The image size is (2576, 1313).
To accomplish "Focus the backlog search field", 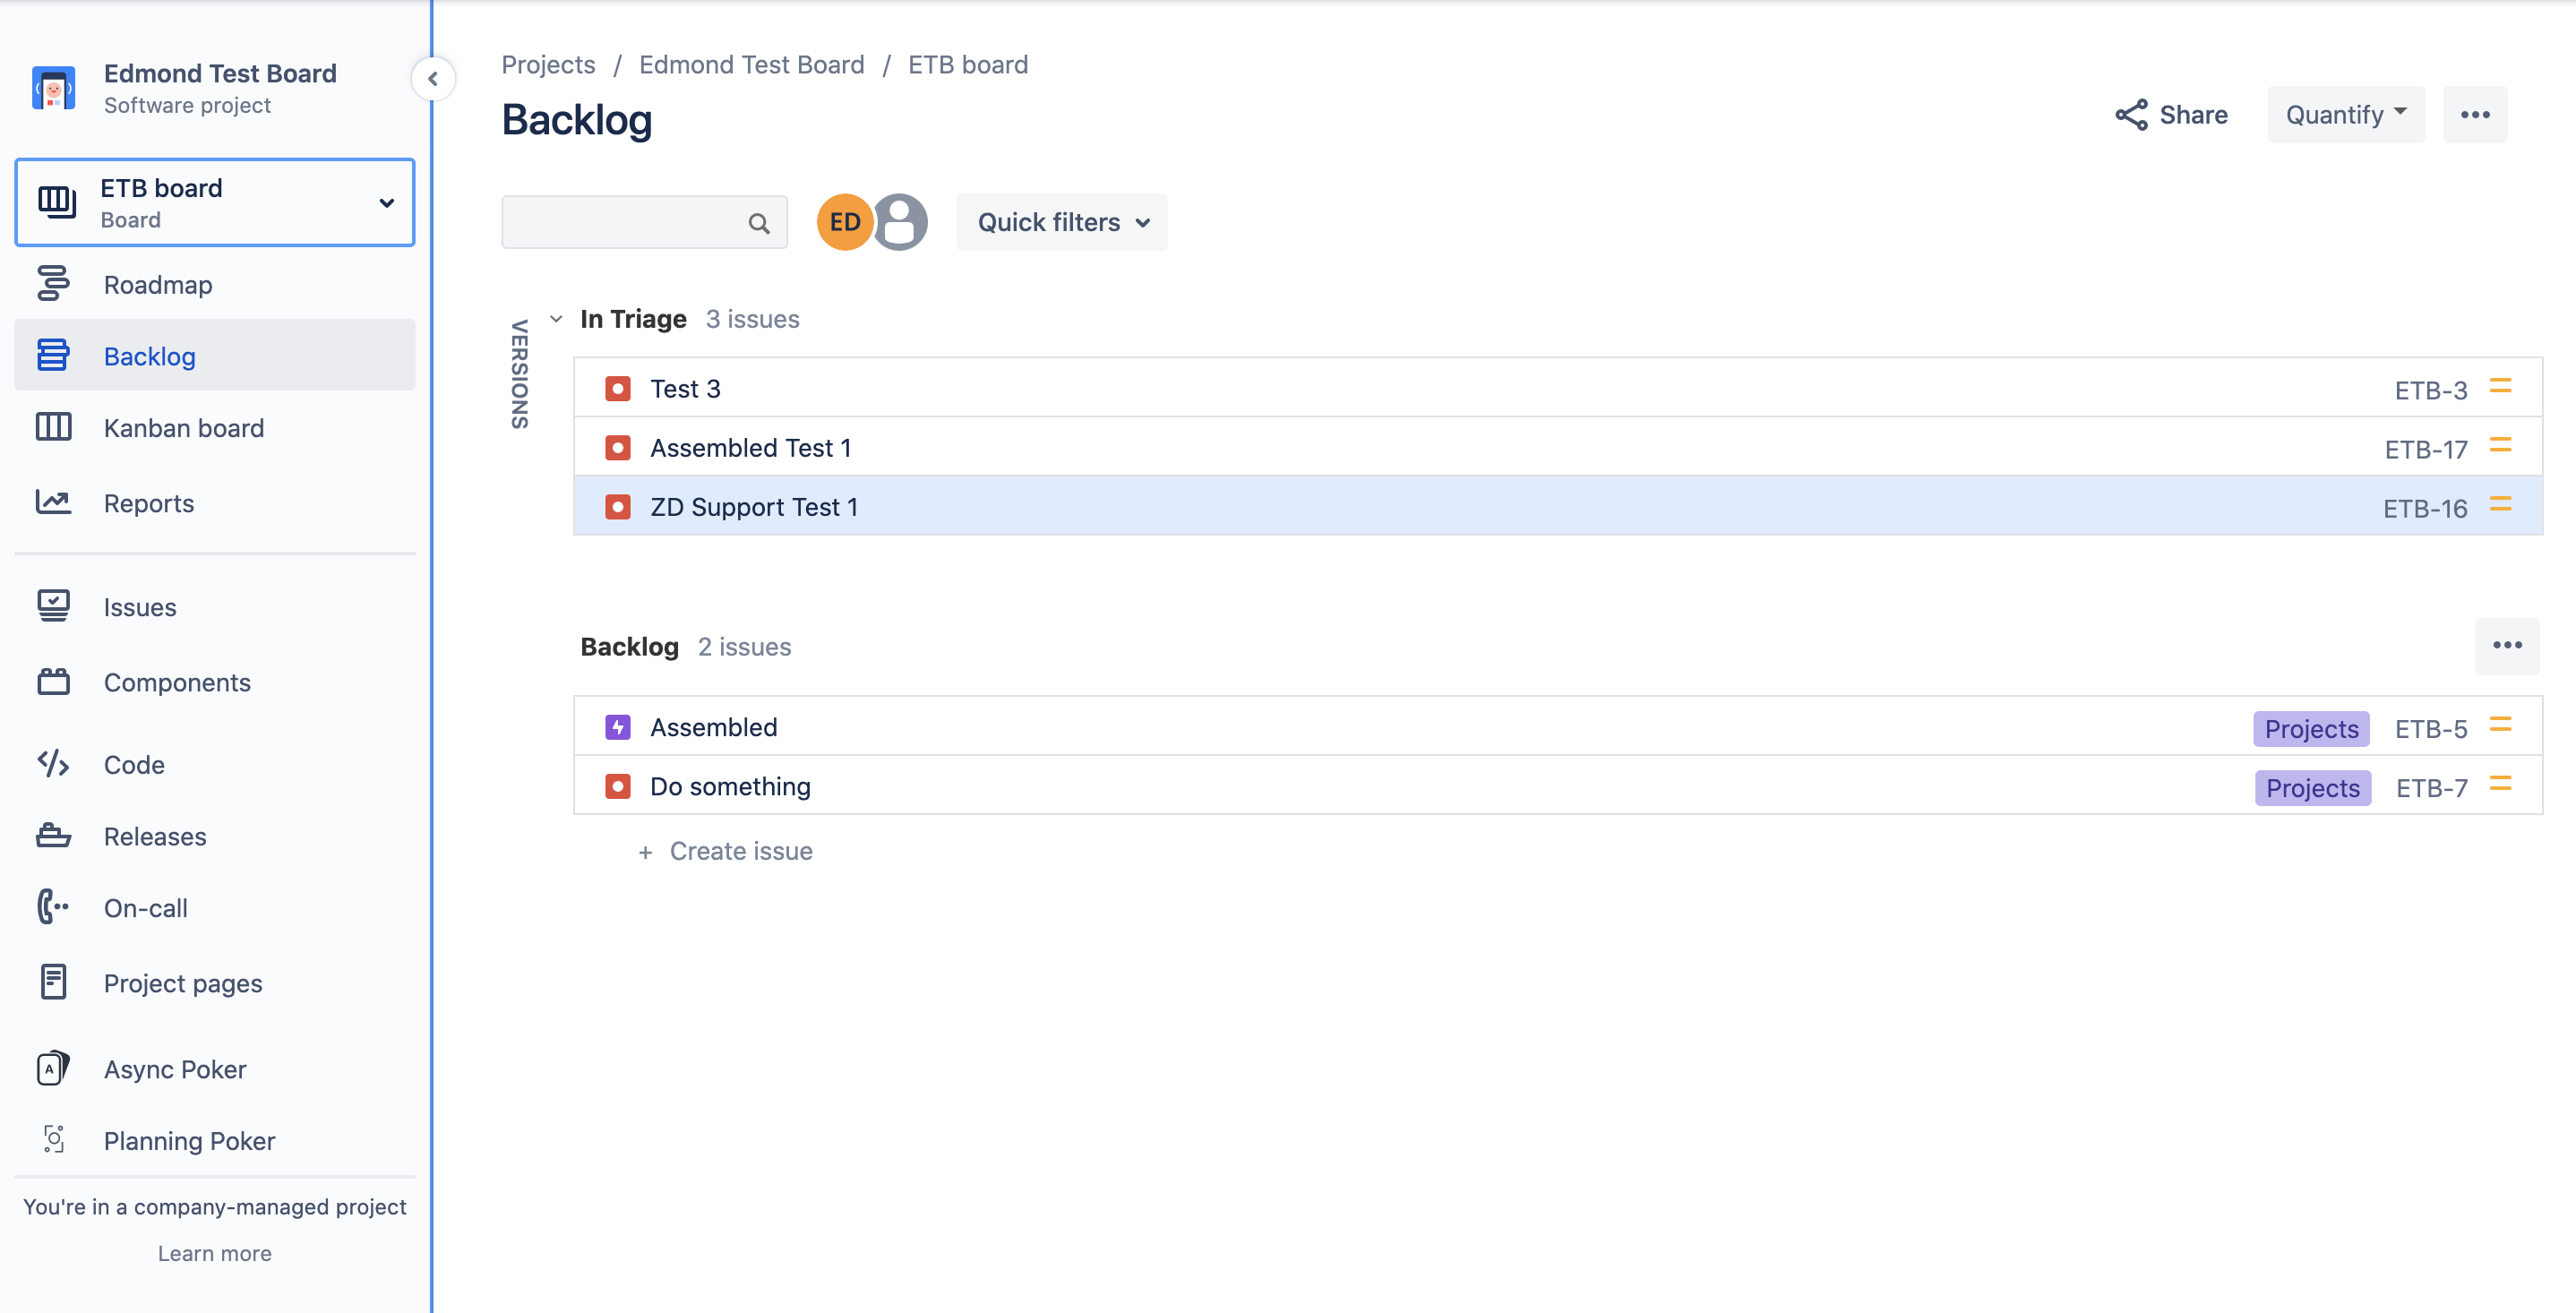I will 644,222.
